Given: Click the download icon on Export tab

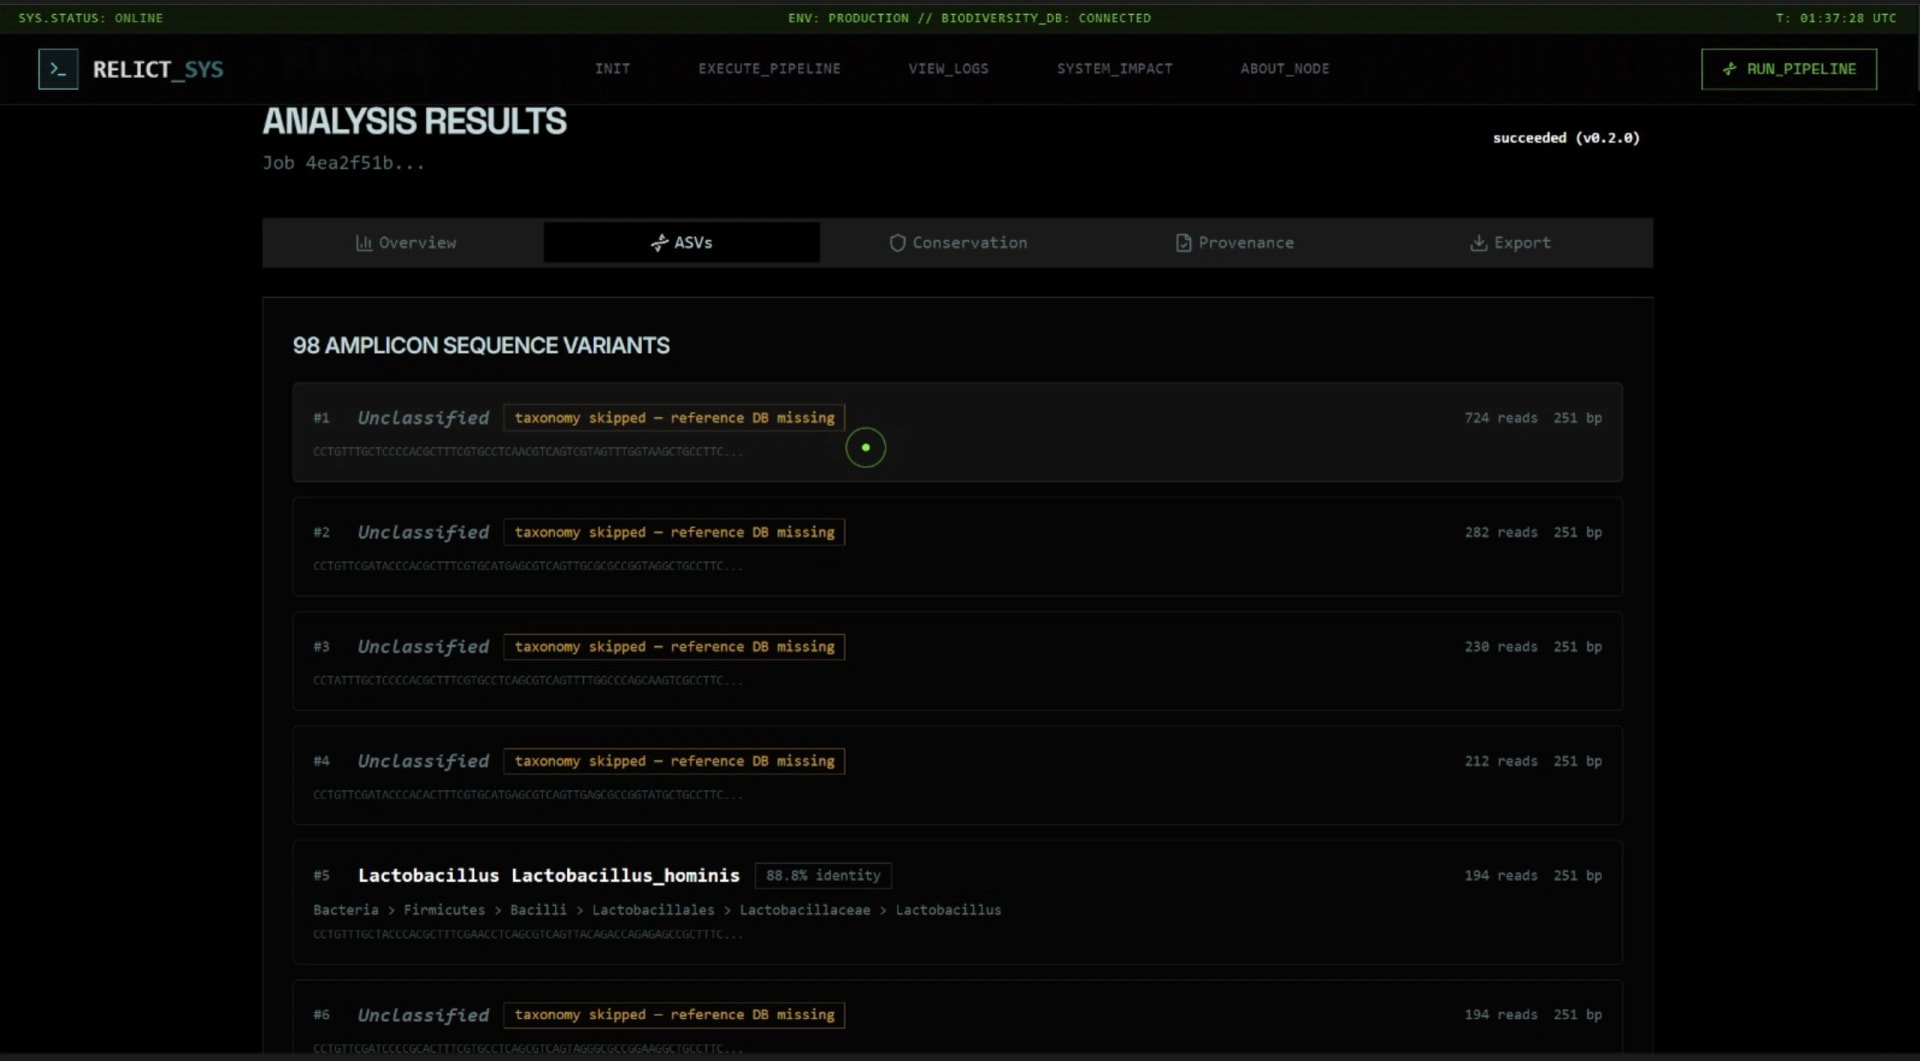Looking at the screenshot, I should click(x=1478, y=243).
